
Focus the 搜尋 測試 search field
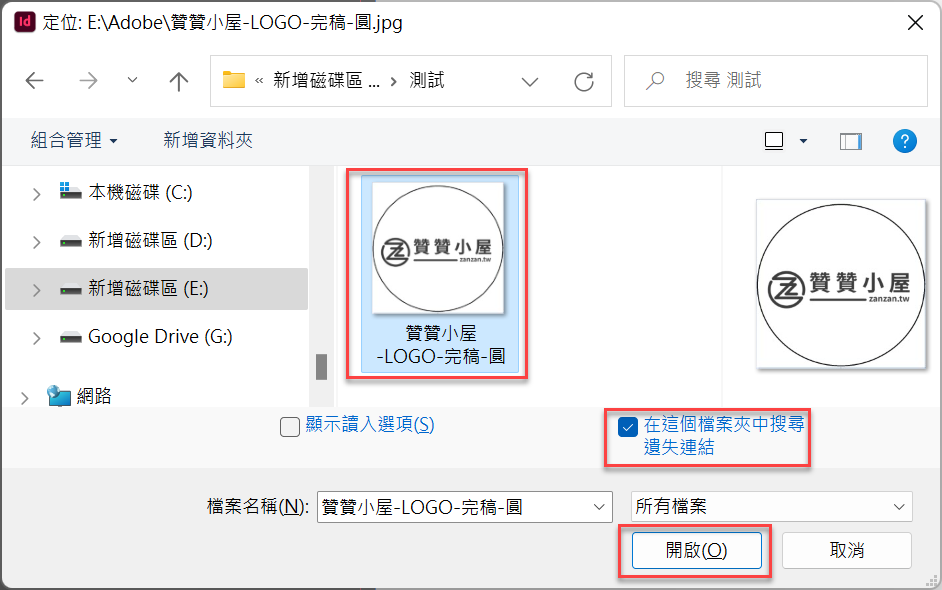pos(776,81)
